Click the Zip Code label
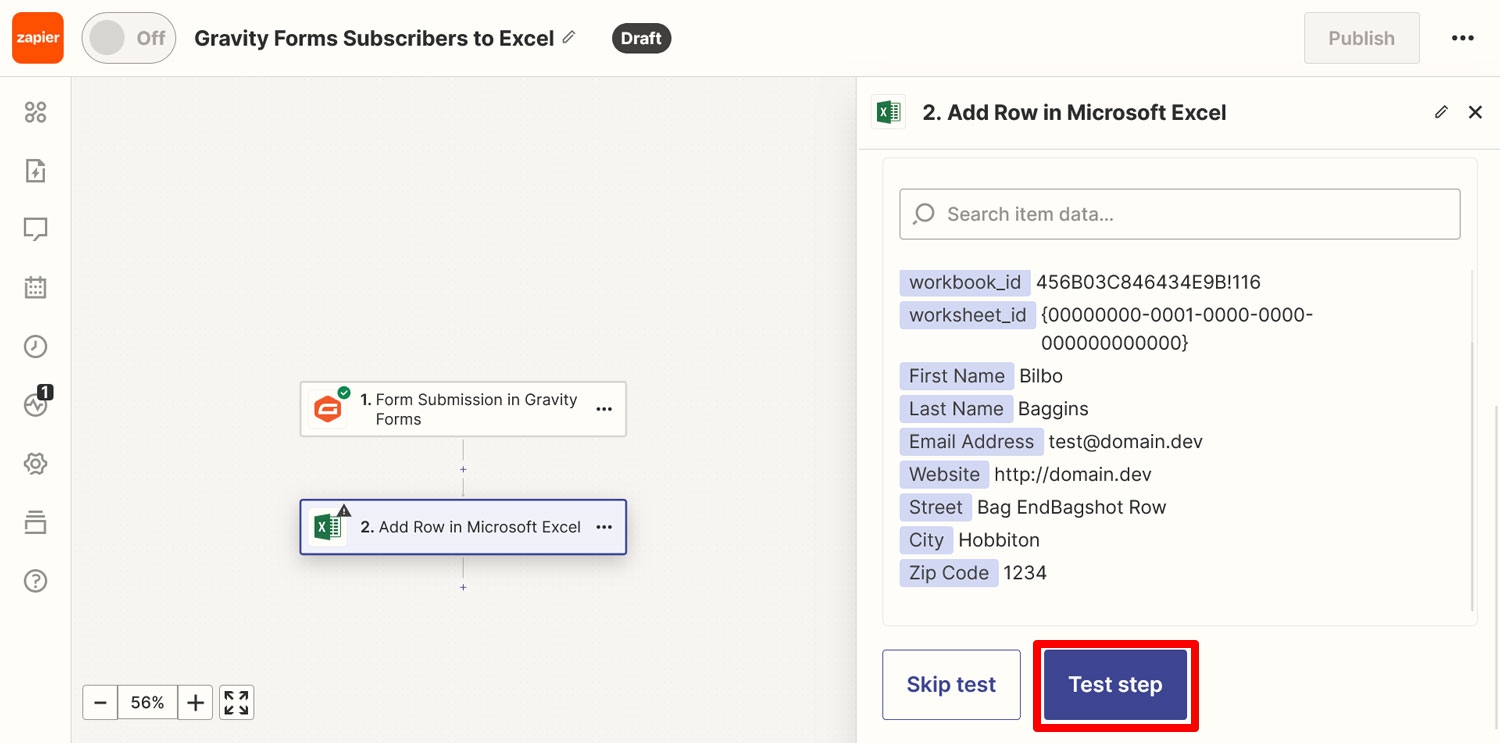 point(949,573)
